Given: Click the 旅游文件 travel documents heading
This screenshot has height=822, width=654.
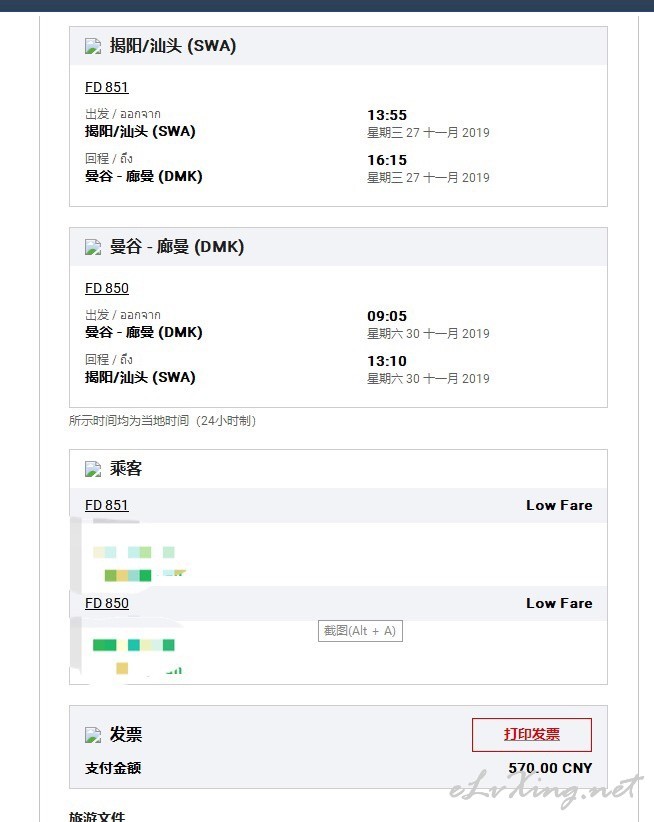Looking at the screenshot, I should click(x=97, y=816).
